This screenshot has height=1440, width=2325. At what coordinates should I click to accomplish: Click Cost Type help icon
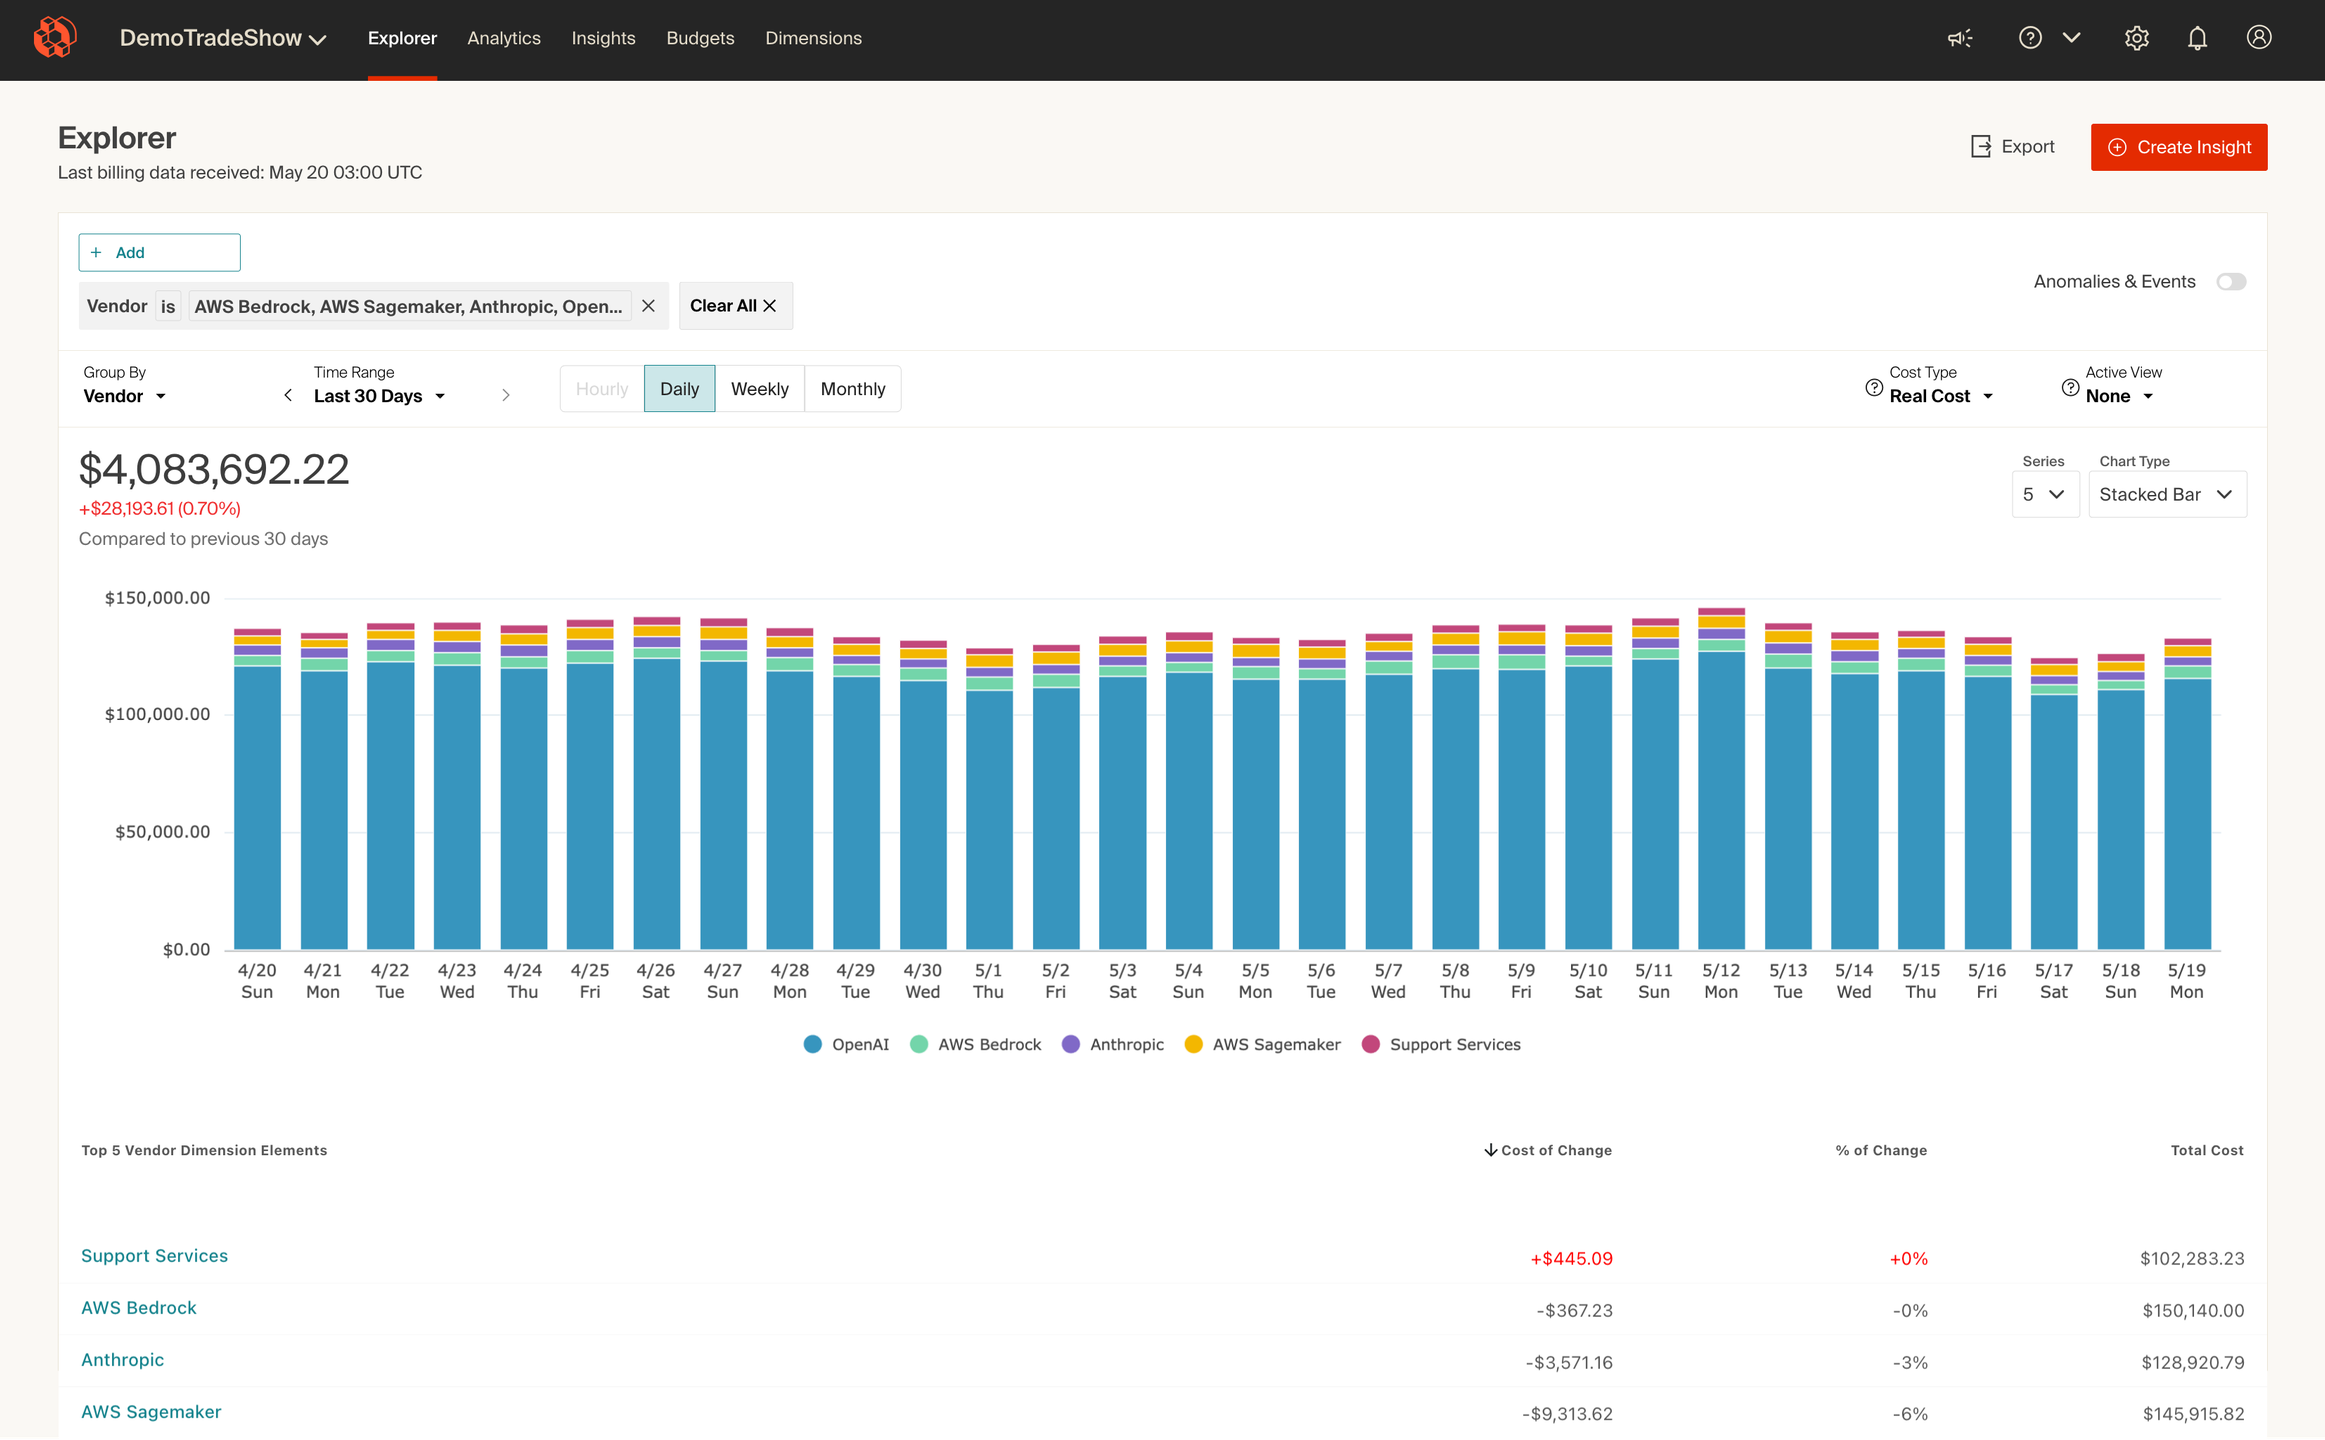pos(1874,388)
